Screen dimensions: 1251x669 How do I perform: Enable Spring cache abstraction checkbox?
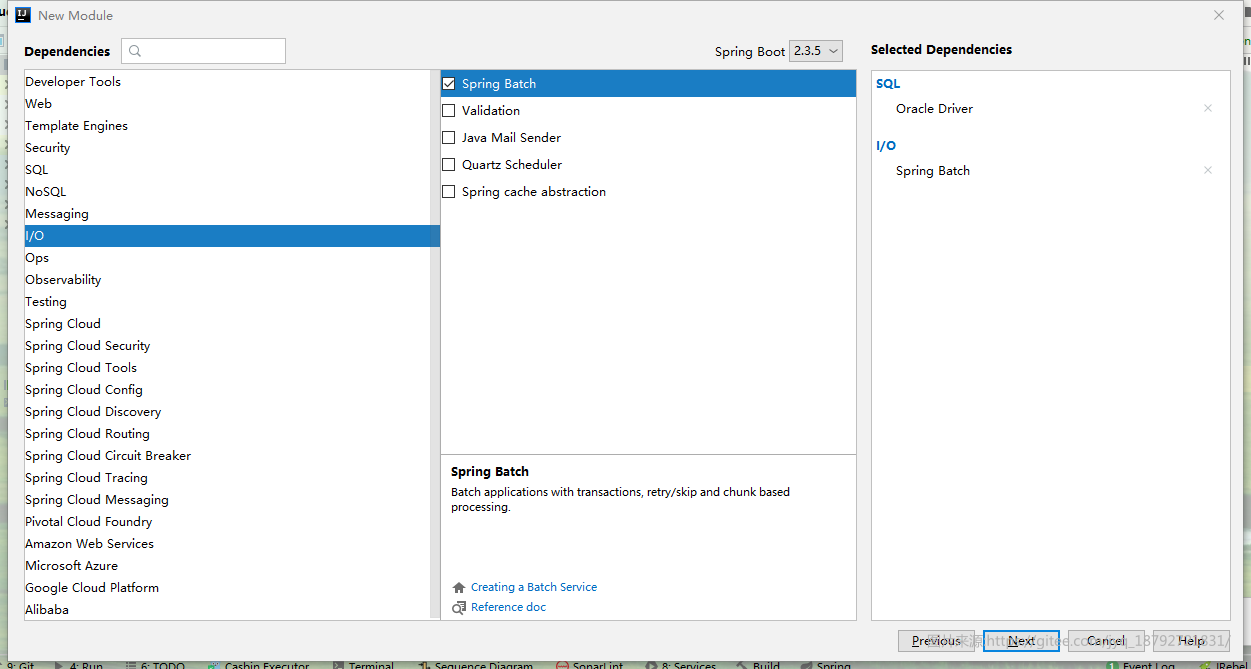click(449, 192)
